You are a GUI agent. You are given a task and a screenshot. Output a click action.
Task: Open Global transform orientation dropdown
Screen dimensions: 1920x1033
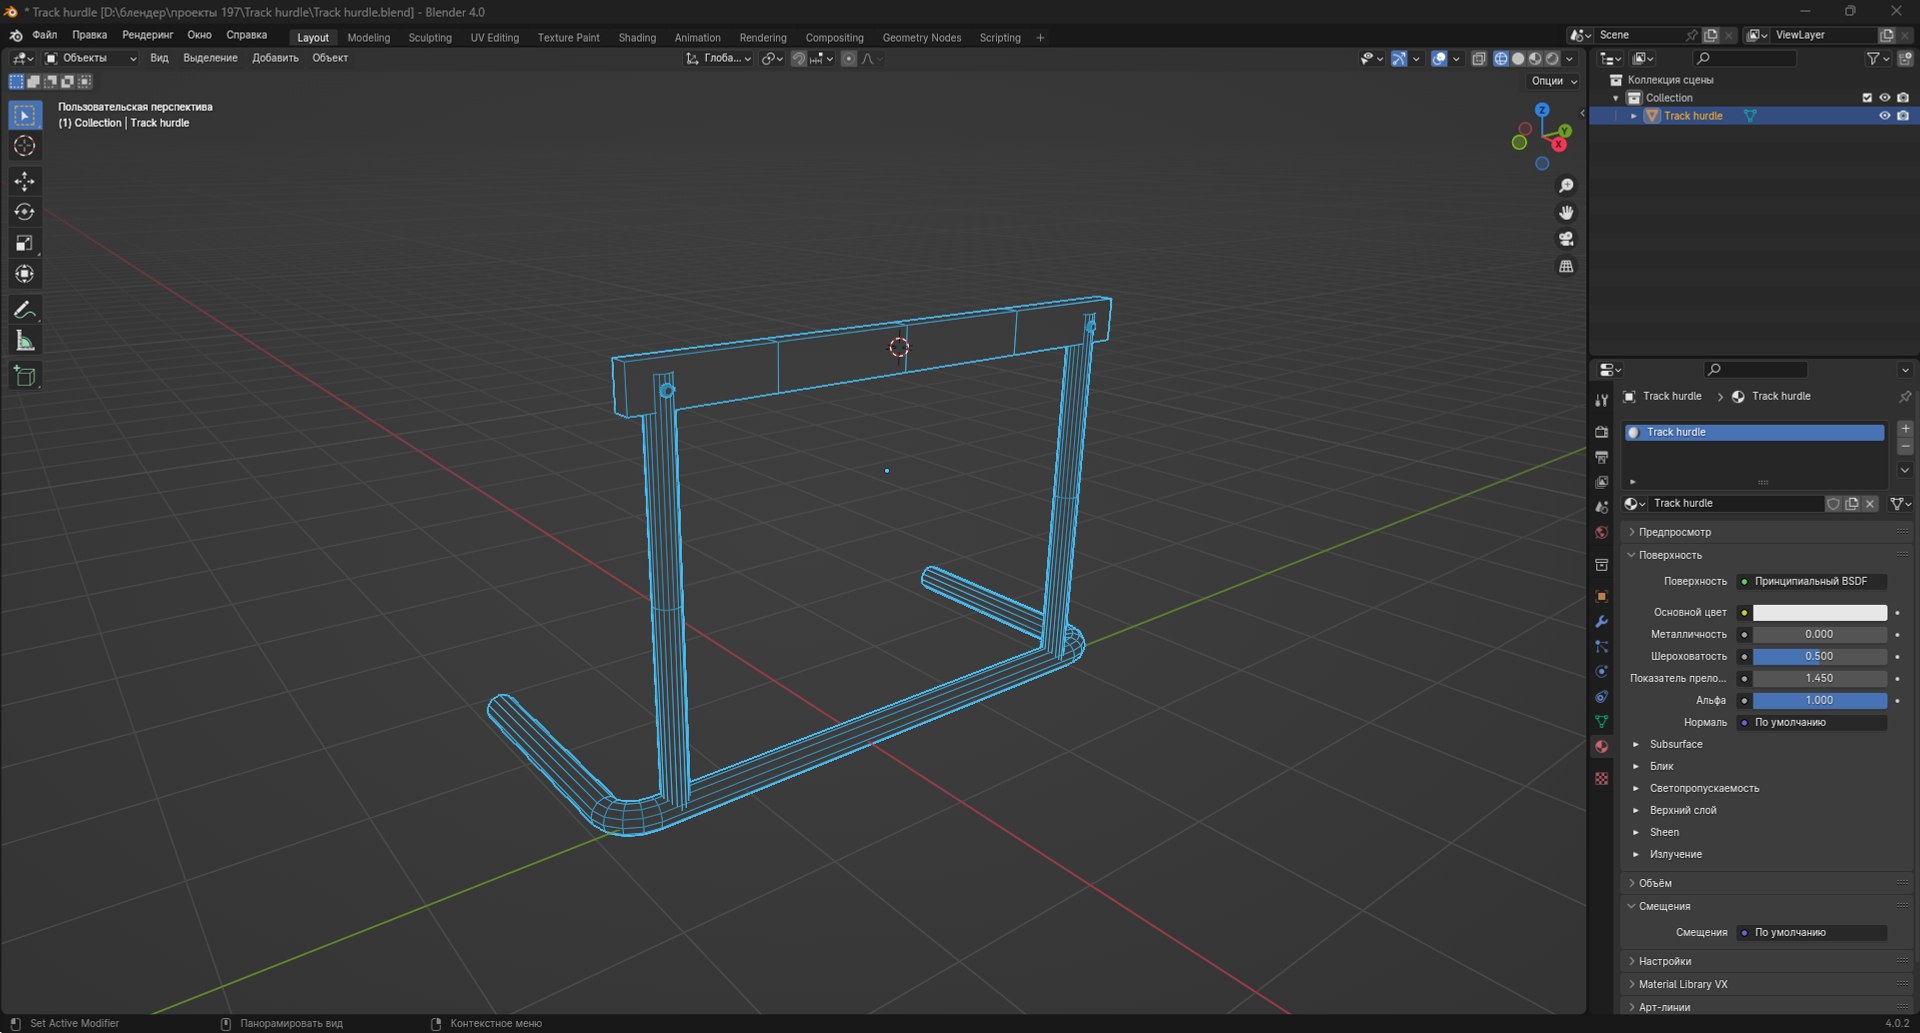pos(718,59)
